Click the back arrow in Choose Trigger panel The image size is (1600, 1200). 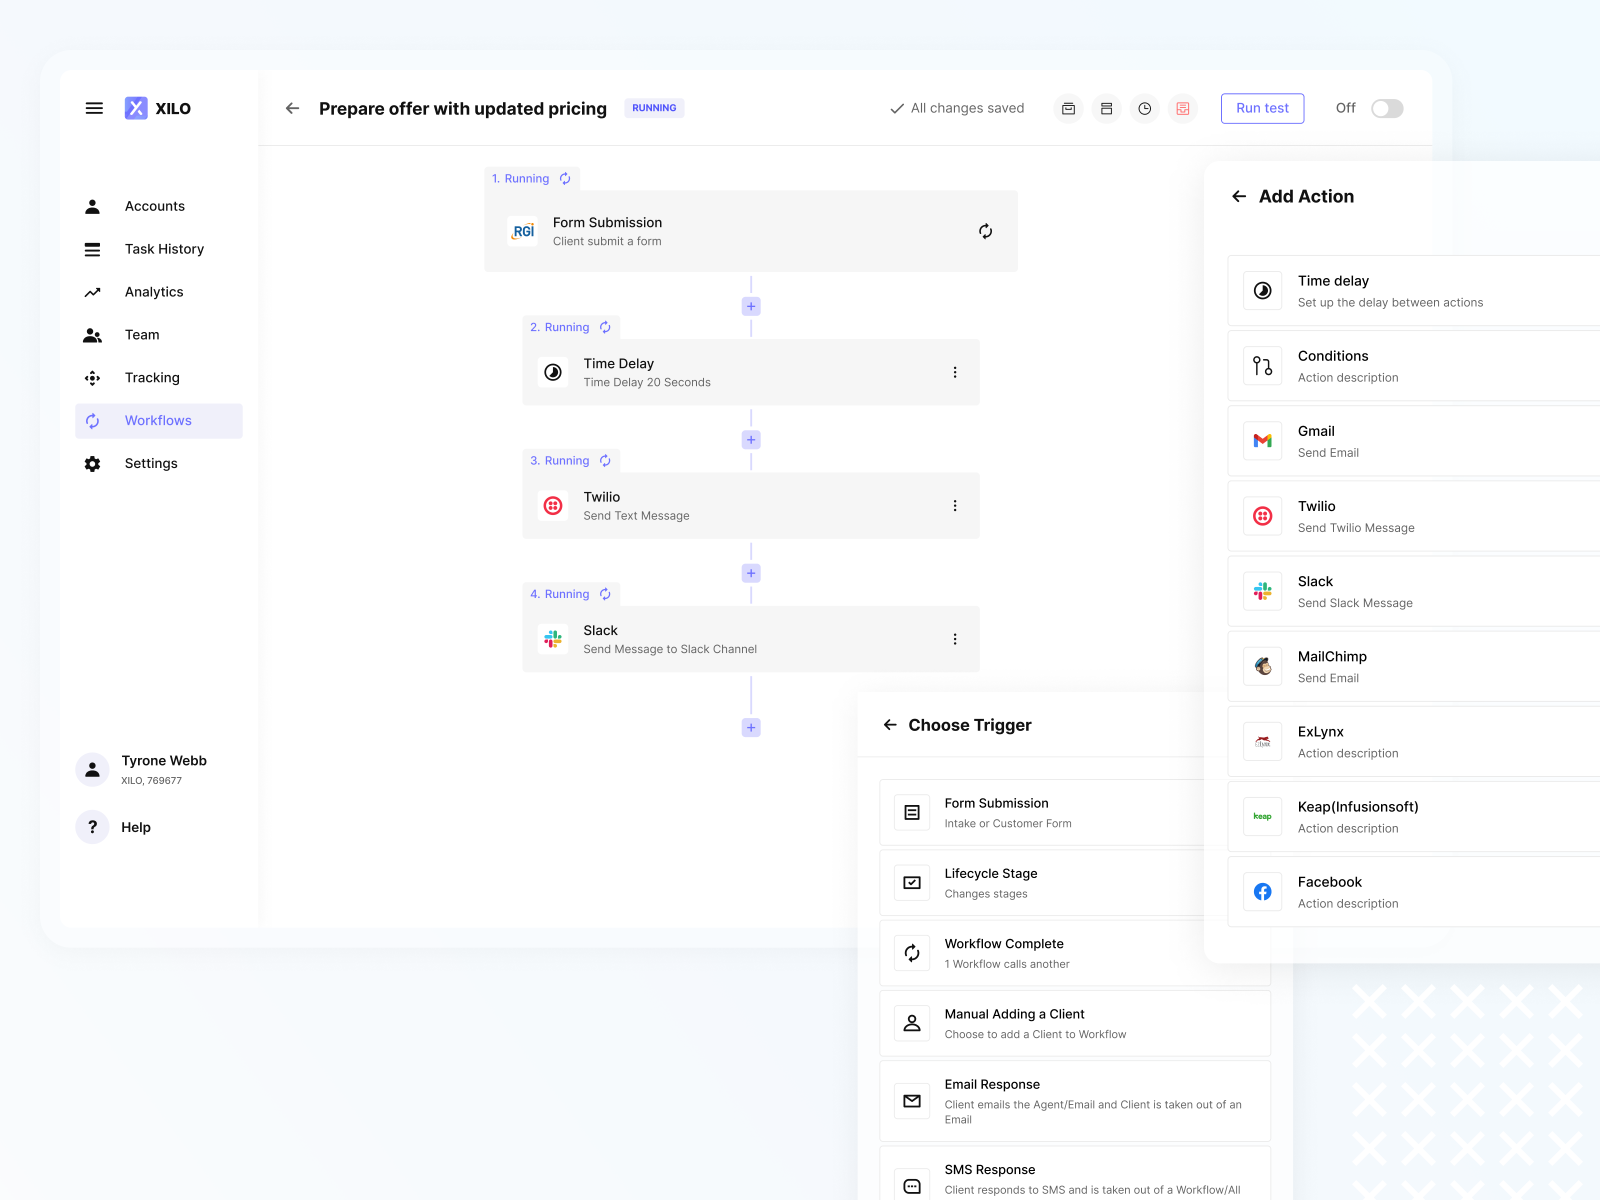tap(889, 724)
